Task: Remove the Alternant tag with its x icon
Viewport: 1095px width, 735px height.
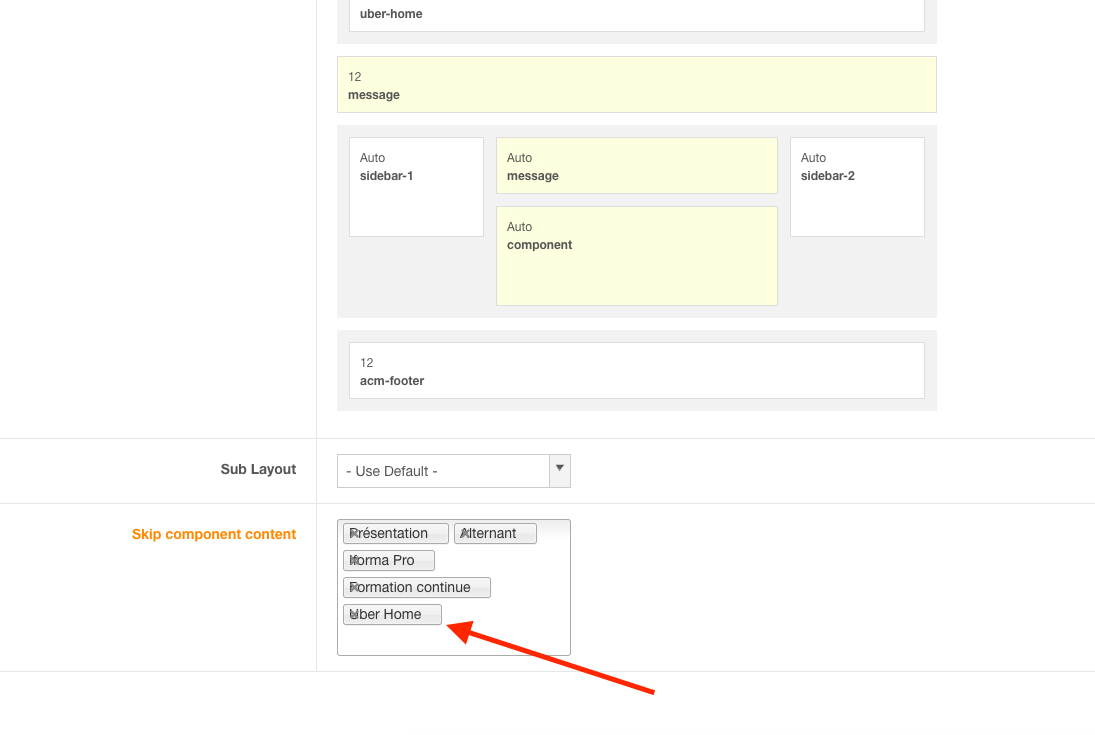Action: point(464,533)
